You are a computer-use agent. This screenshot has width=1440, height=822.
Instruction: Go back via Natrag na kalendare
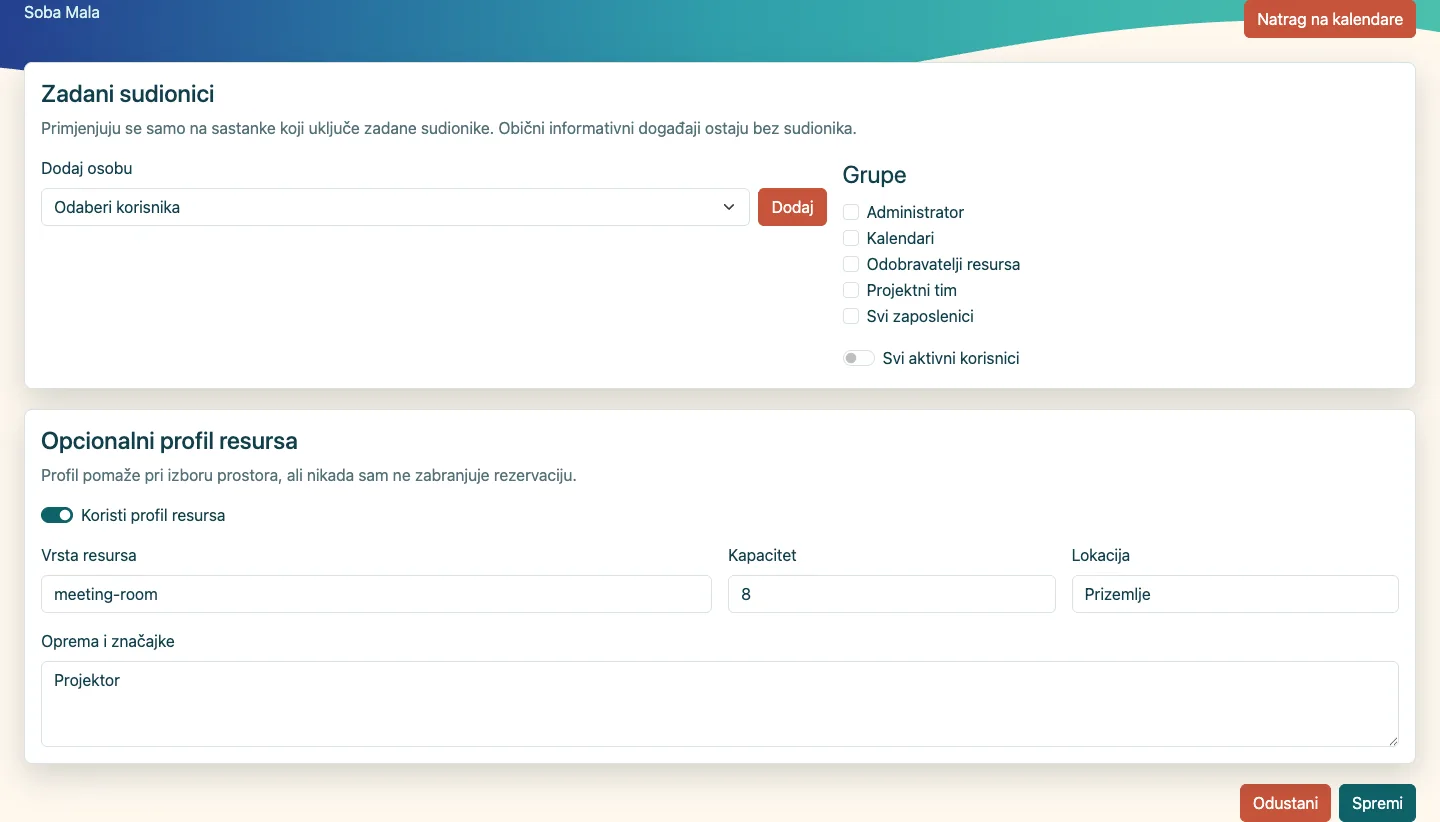click(x=1329, y=19)
